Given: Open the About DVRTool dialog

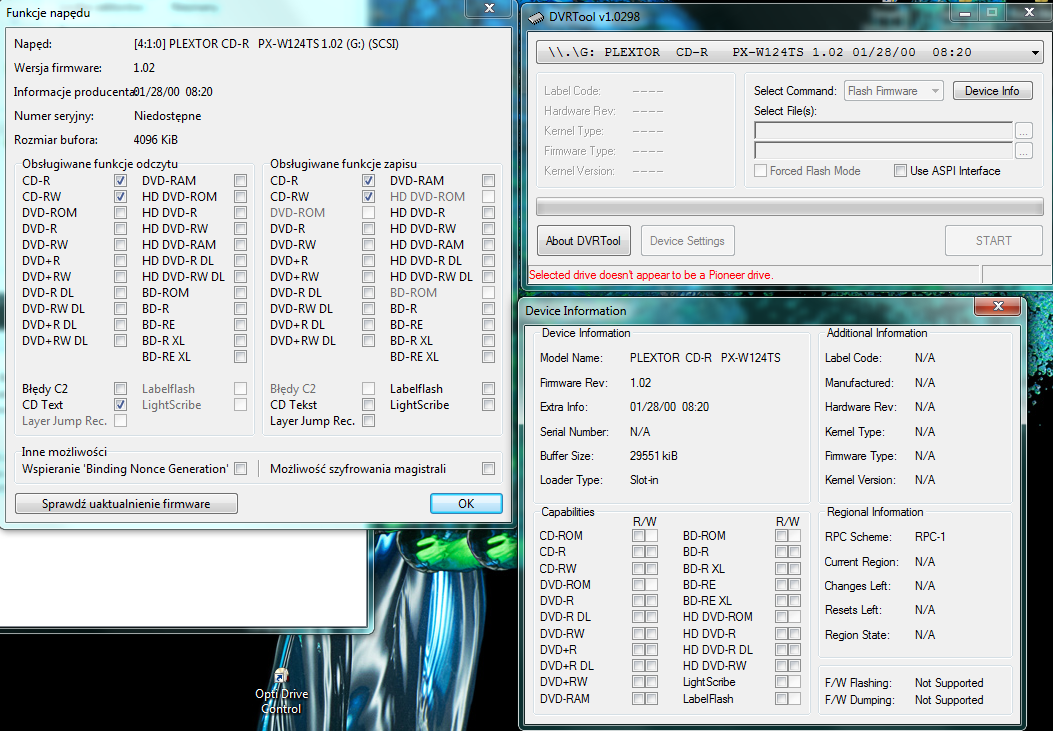Looking at the screenshot, I should (583, 240).
